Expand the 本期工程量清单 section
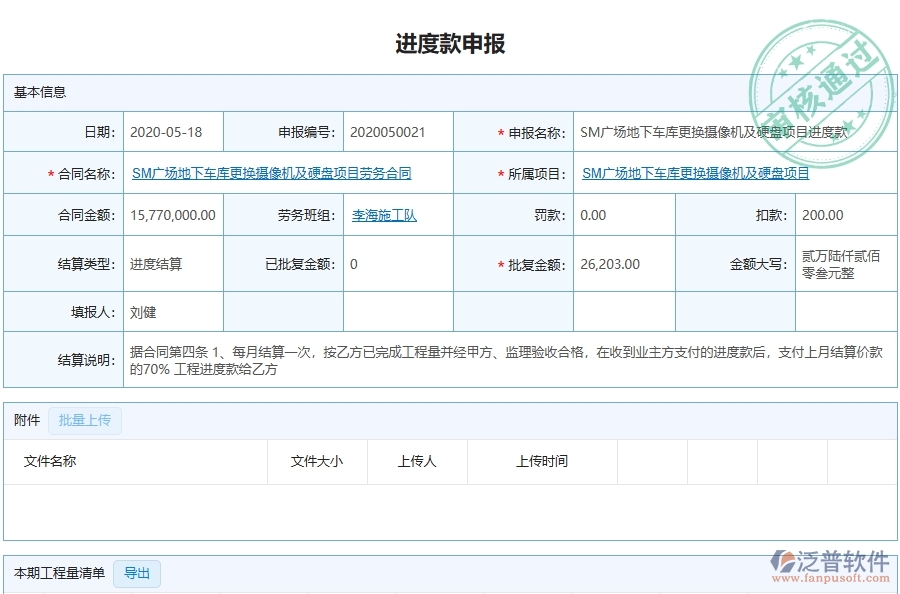 point(58,573)
